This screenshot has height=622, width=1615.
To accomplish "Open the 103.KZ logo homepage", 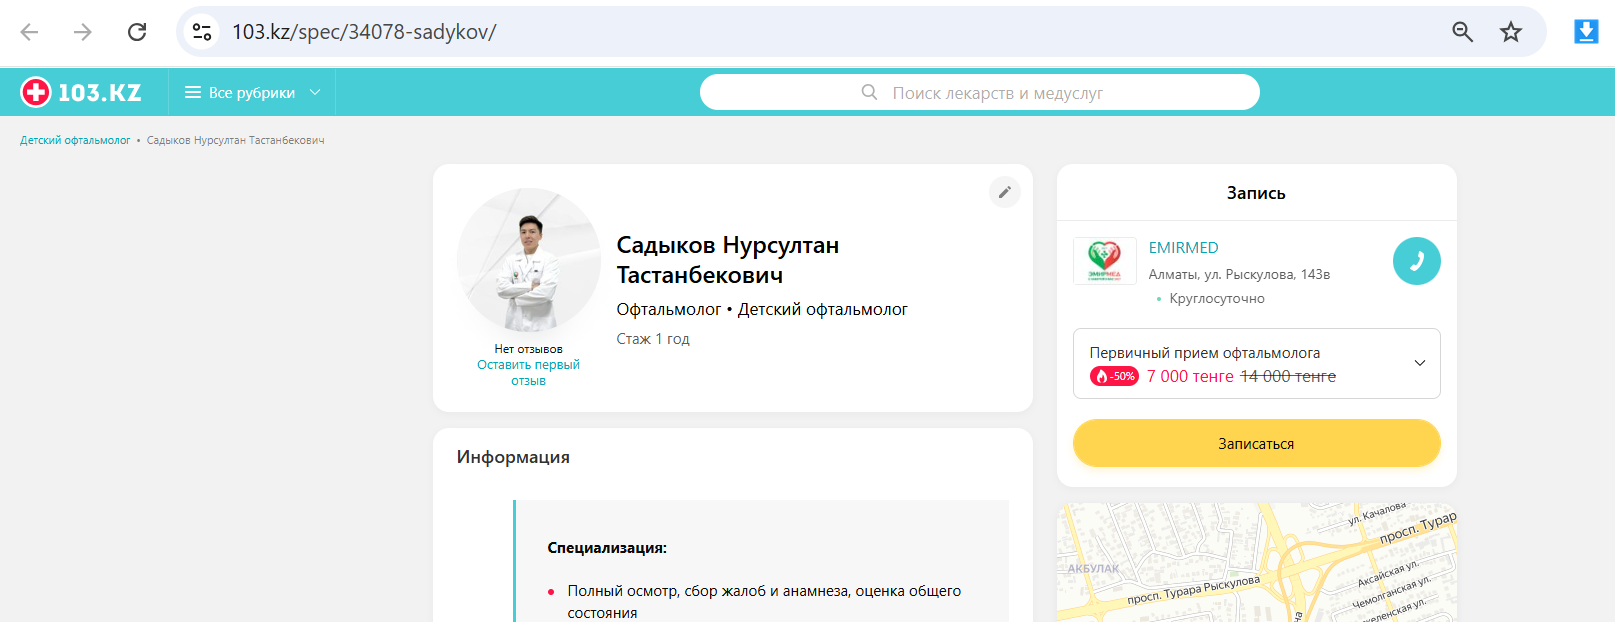I will point(81,93).
